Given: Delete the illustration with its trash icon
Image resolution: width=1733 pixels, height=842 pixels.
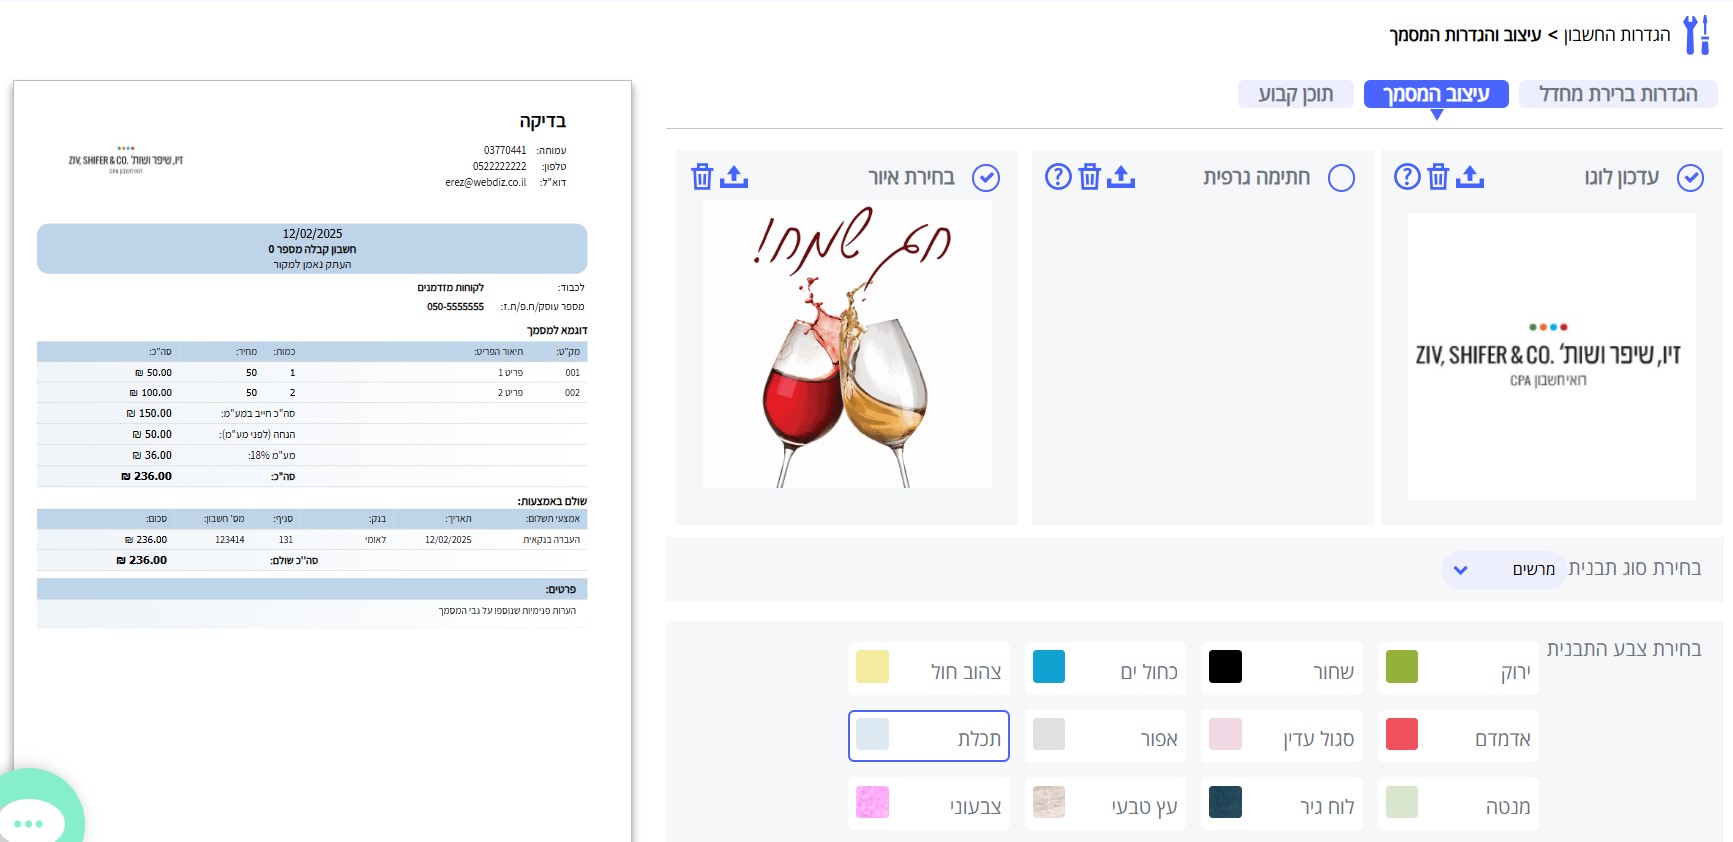Looking at the screenshot, I should [702, 177].
